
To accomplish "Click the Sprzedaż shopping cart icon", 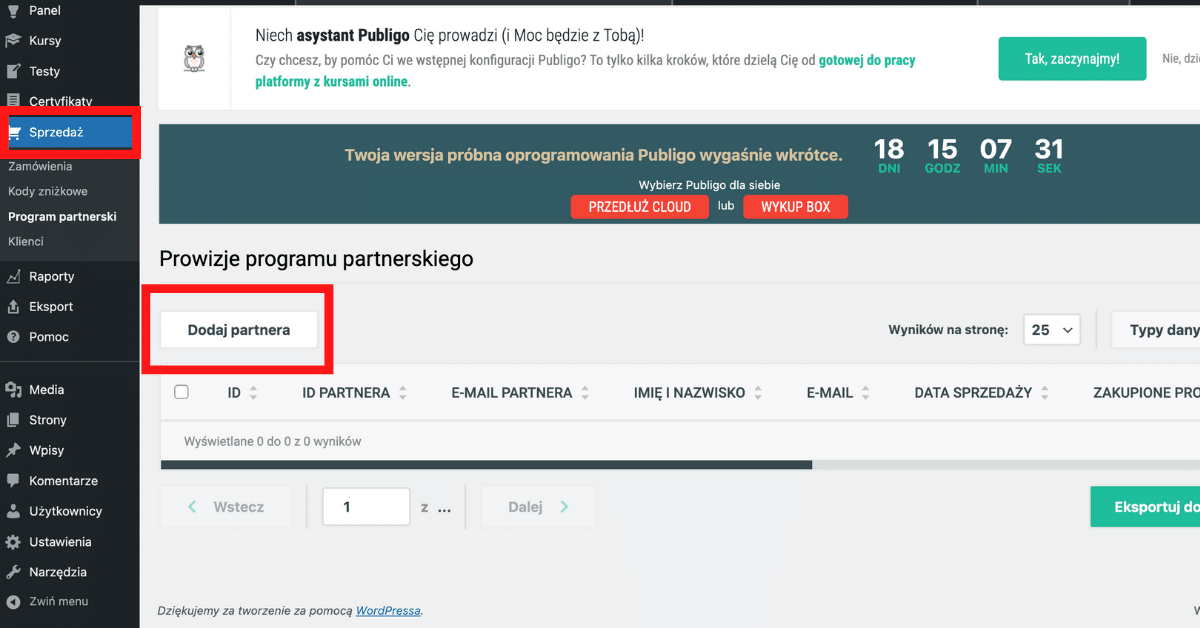I will 14,132.
